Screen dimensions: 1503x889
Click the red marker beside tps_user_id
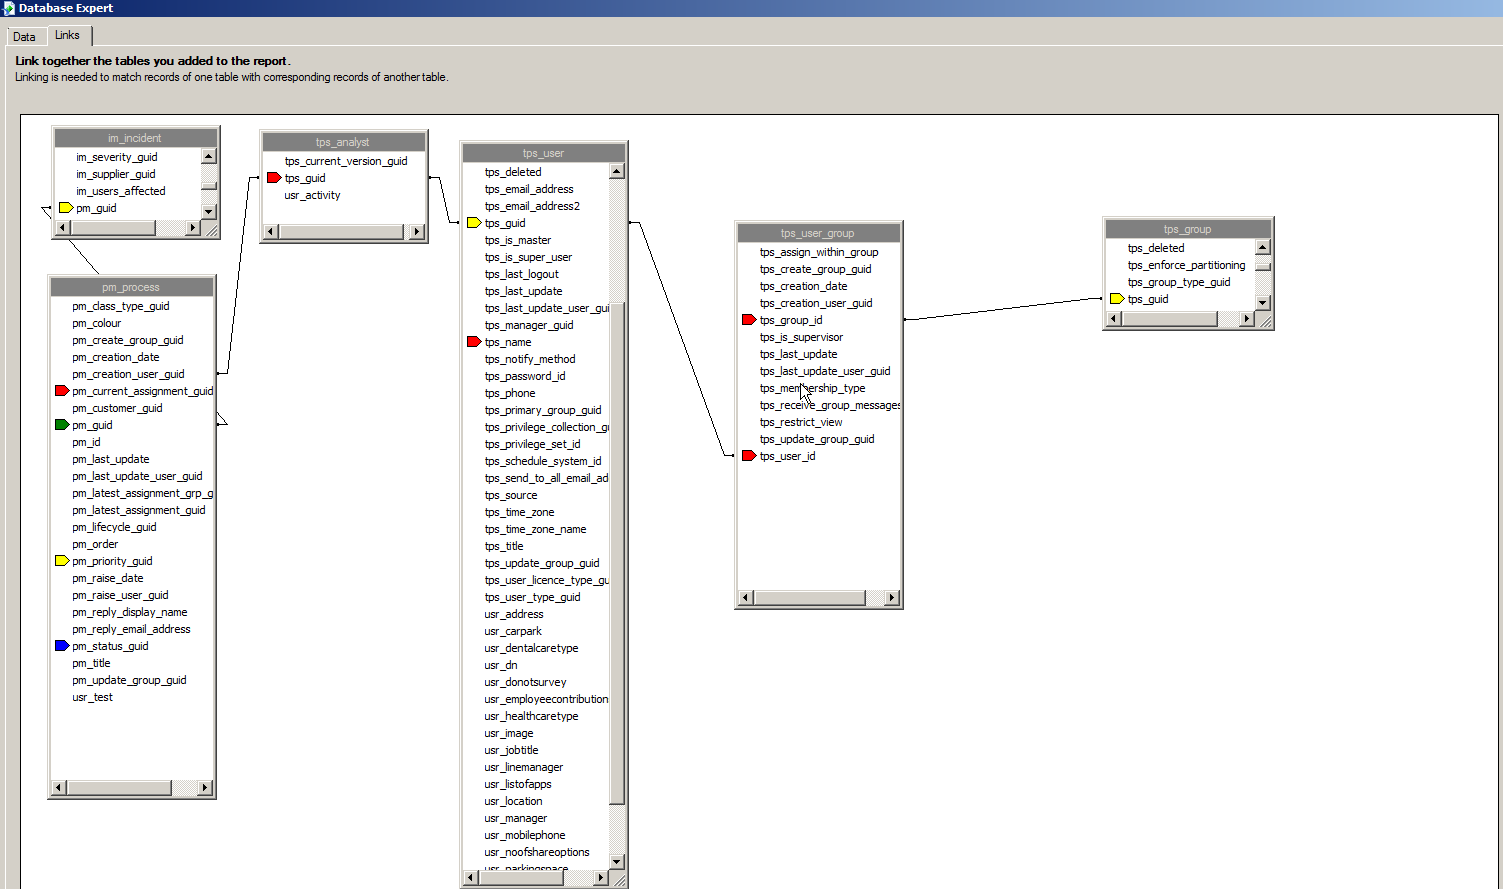749,456
